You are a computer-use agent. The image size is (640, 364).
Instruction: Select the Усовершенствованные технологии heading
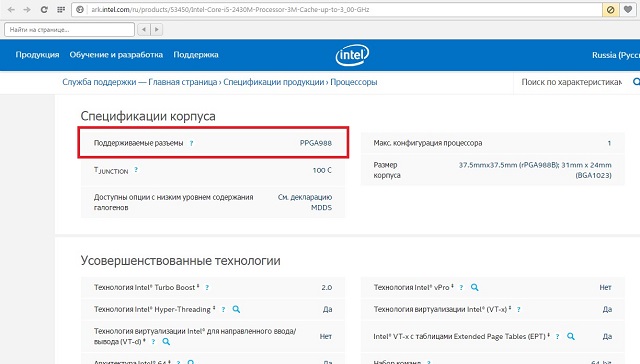180,260
